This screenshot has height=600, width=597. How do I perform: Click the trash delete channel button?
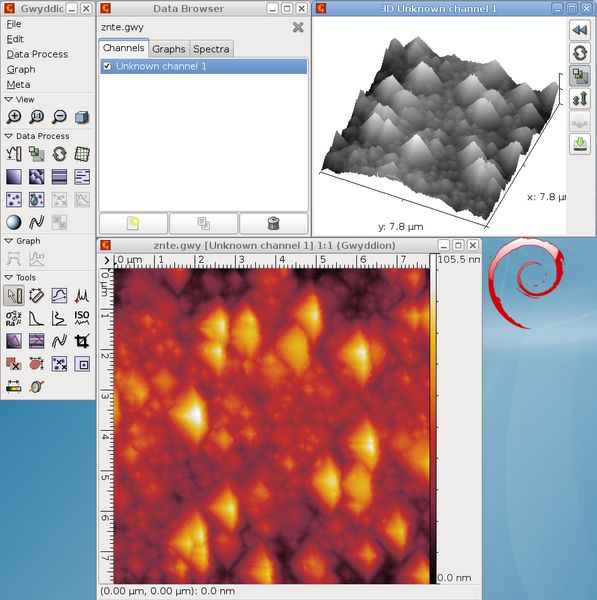point(273,223)
